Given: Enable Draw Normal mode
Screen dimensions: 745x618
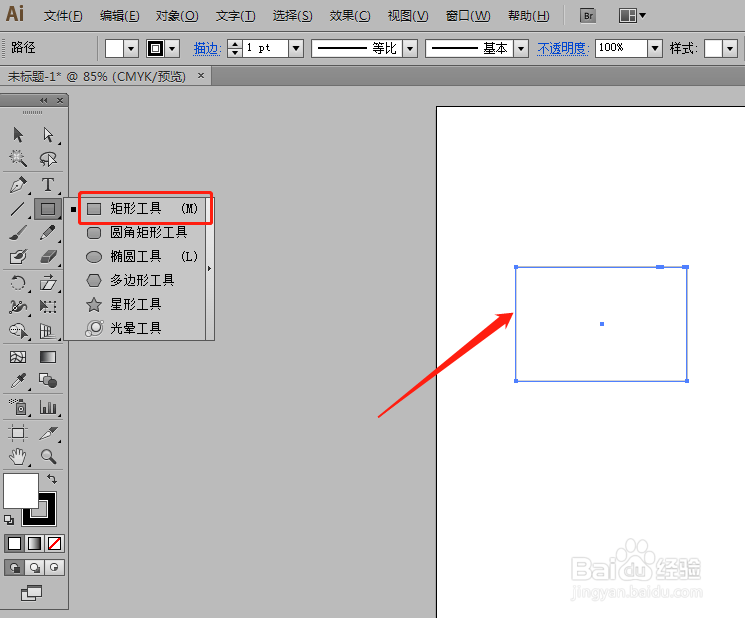Looking at the screenshot, I should (15, 568).
